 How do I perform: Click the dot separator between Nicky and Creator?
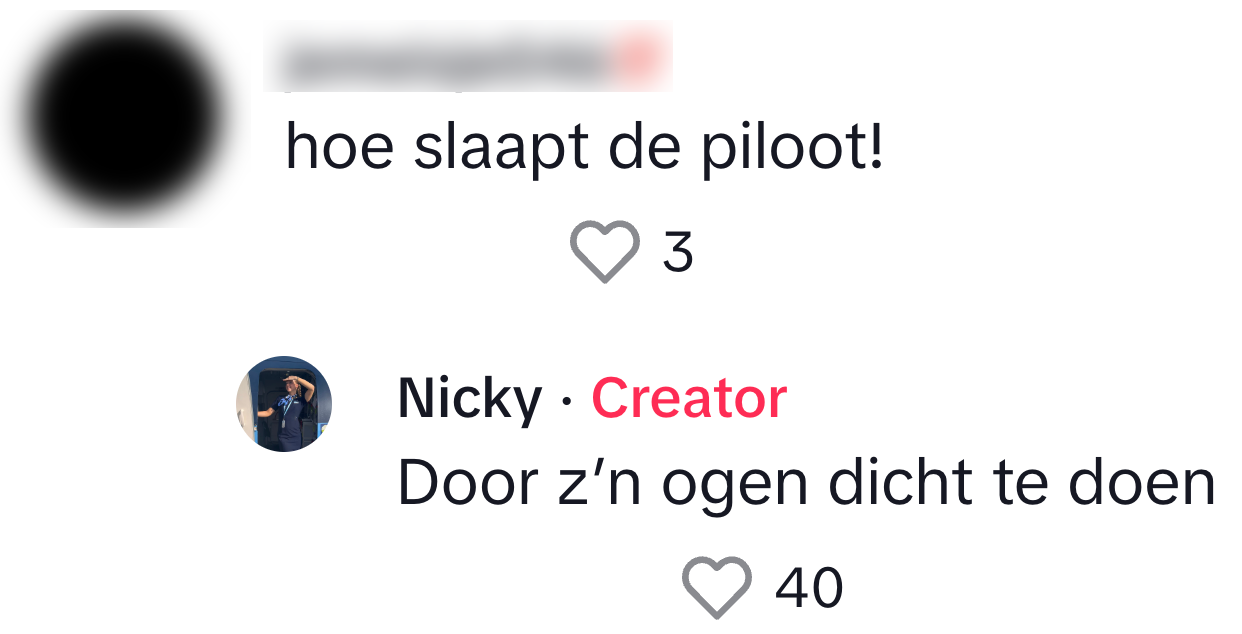click(x=567, y=401)
